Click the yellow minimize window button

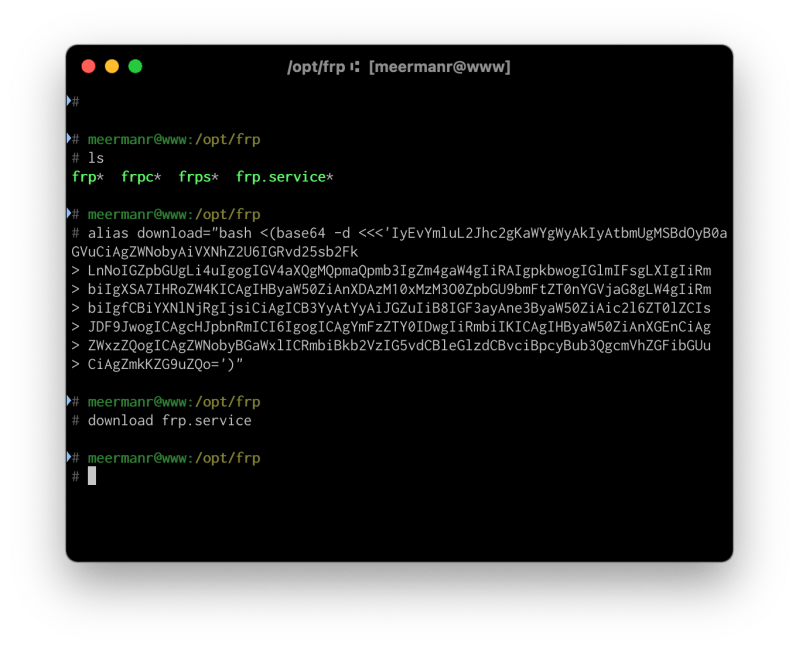(x=112, y=67)
